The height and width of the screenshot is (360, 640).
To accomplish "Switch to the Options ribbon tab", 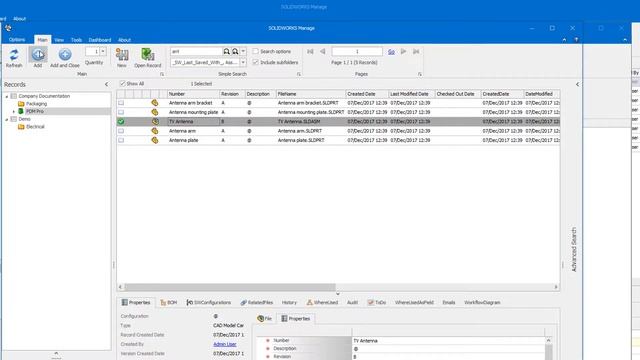I will 17,40.
